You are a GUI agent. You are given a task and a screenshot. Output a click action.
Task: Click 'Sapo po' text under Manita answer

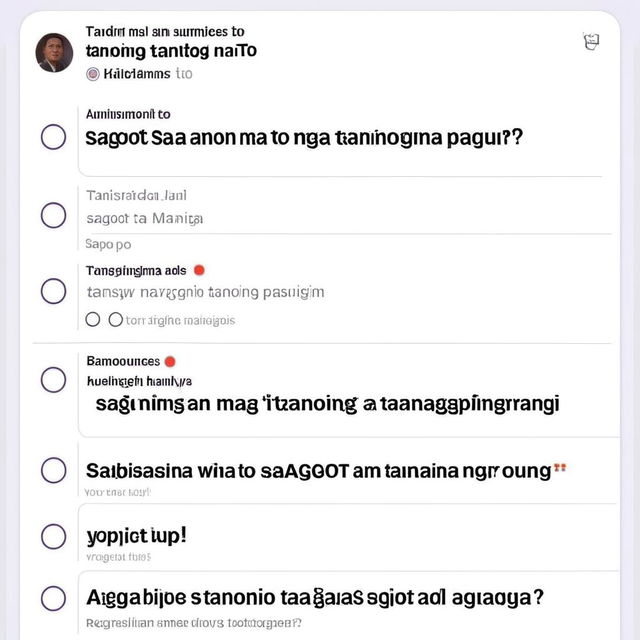tap(108, 244)
